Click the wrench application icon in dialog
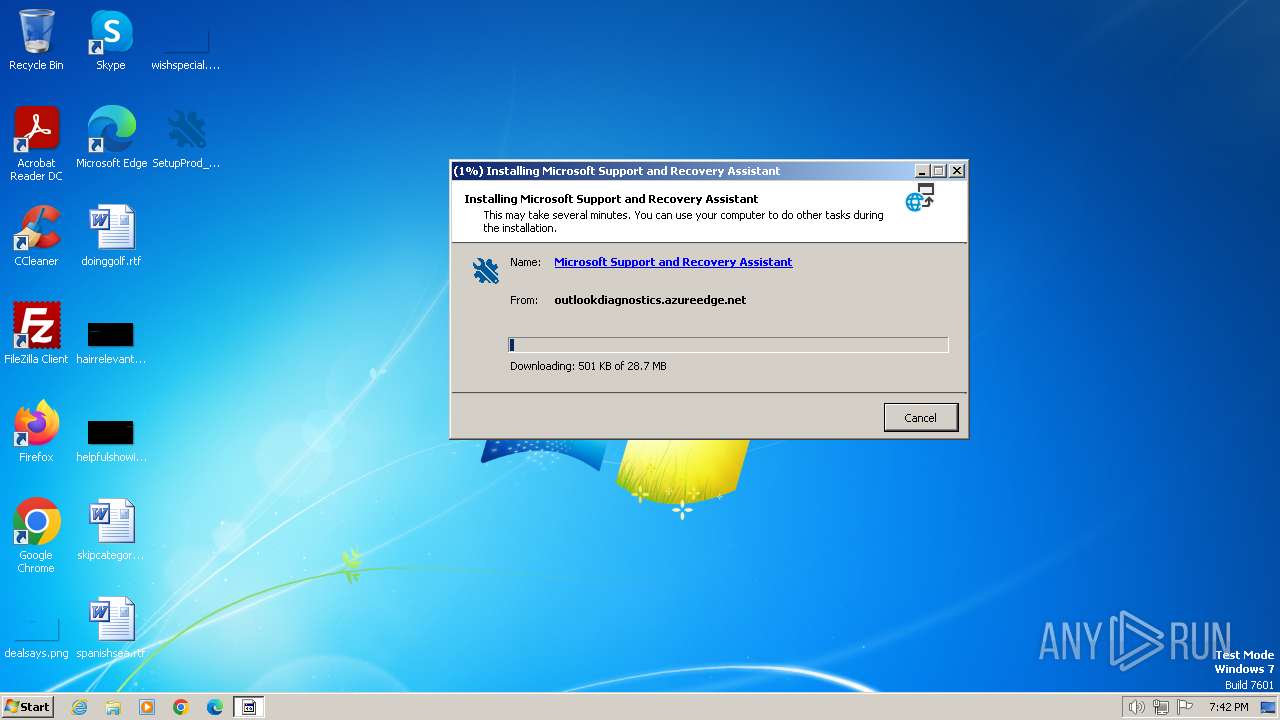Viewport: 1280px width, 720px height. click(x=485, y=270)
